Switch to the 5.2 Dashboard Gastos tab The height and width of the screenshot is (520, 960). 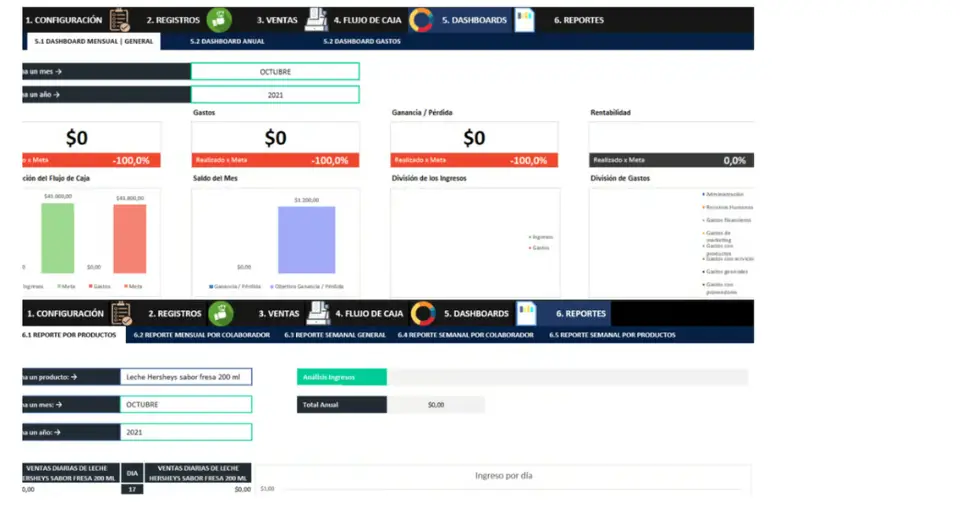(x=362, y=41)
